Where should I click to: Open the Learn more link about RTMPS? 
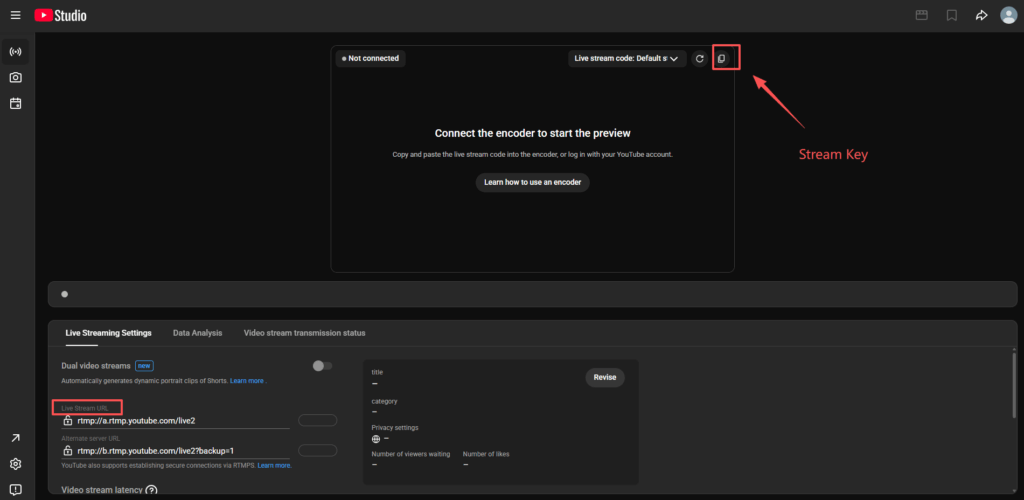tap(274, 466)
